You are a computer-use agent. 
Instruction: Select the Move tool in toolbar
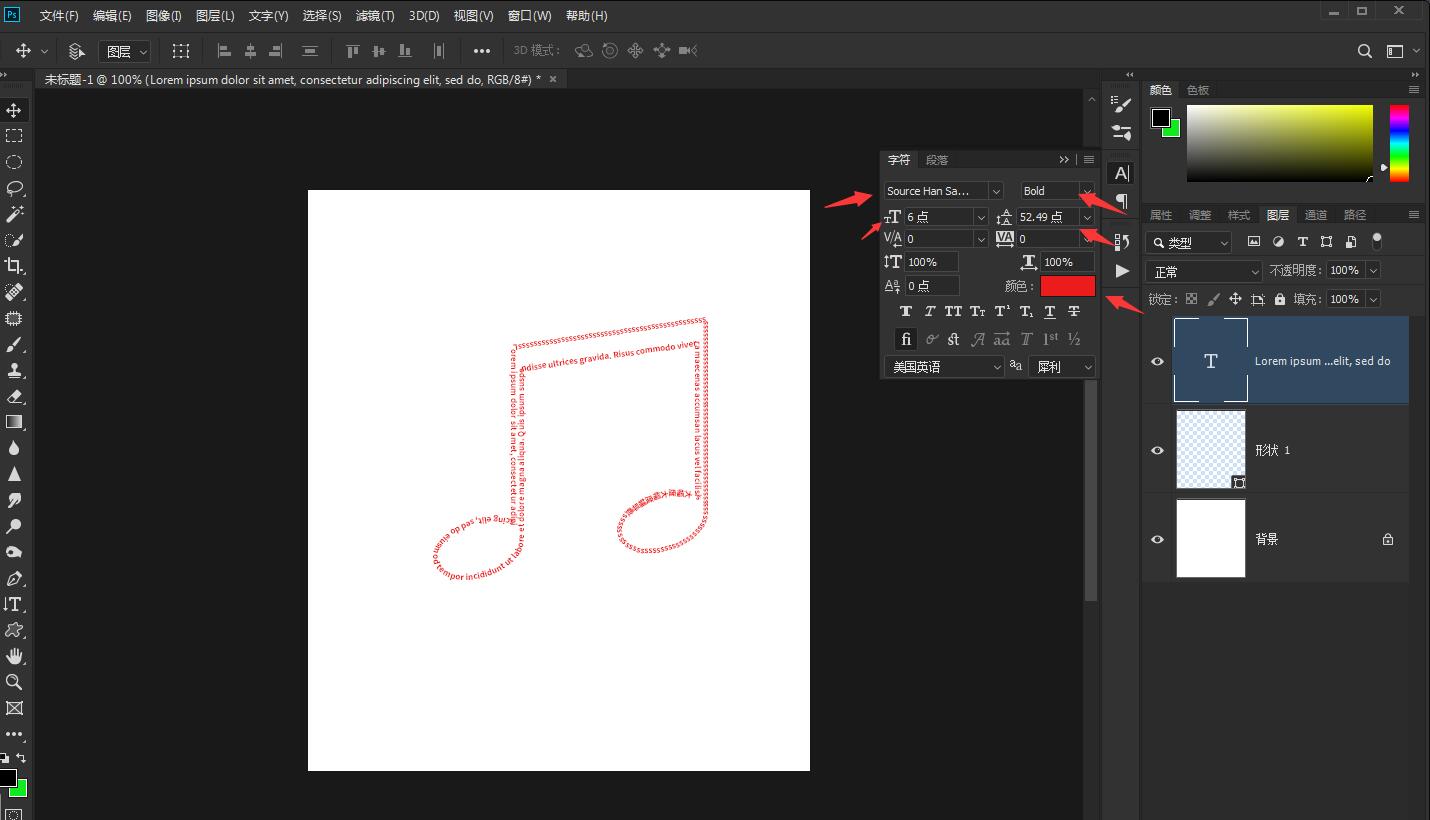click(14, 110)
